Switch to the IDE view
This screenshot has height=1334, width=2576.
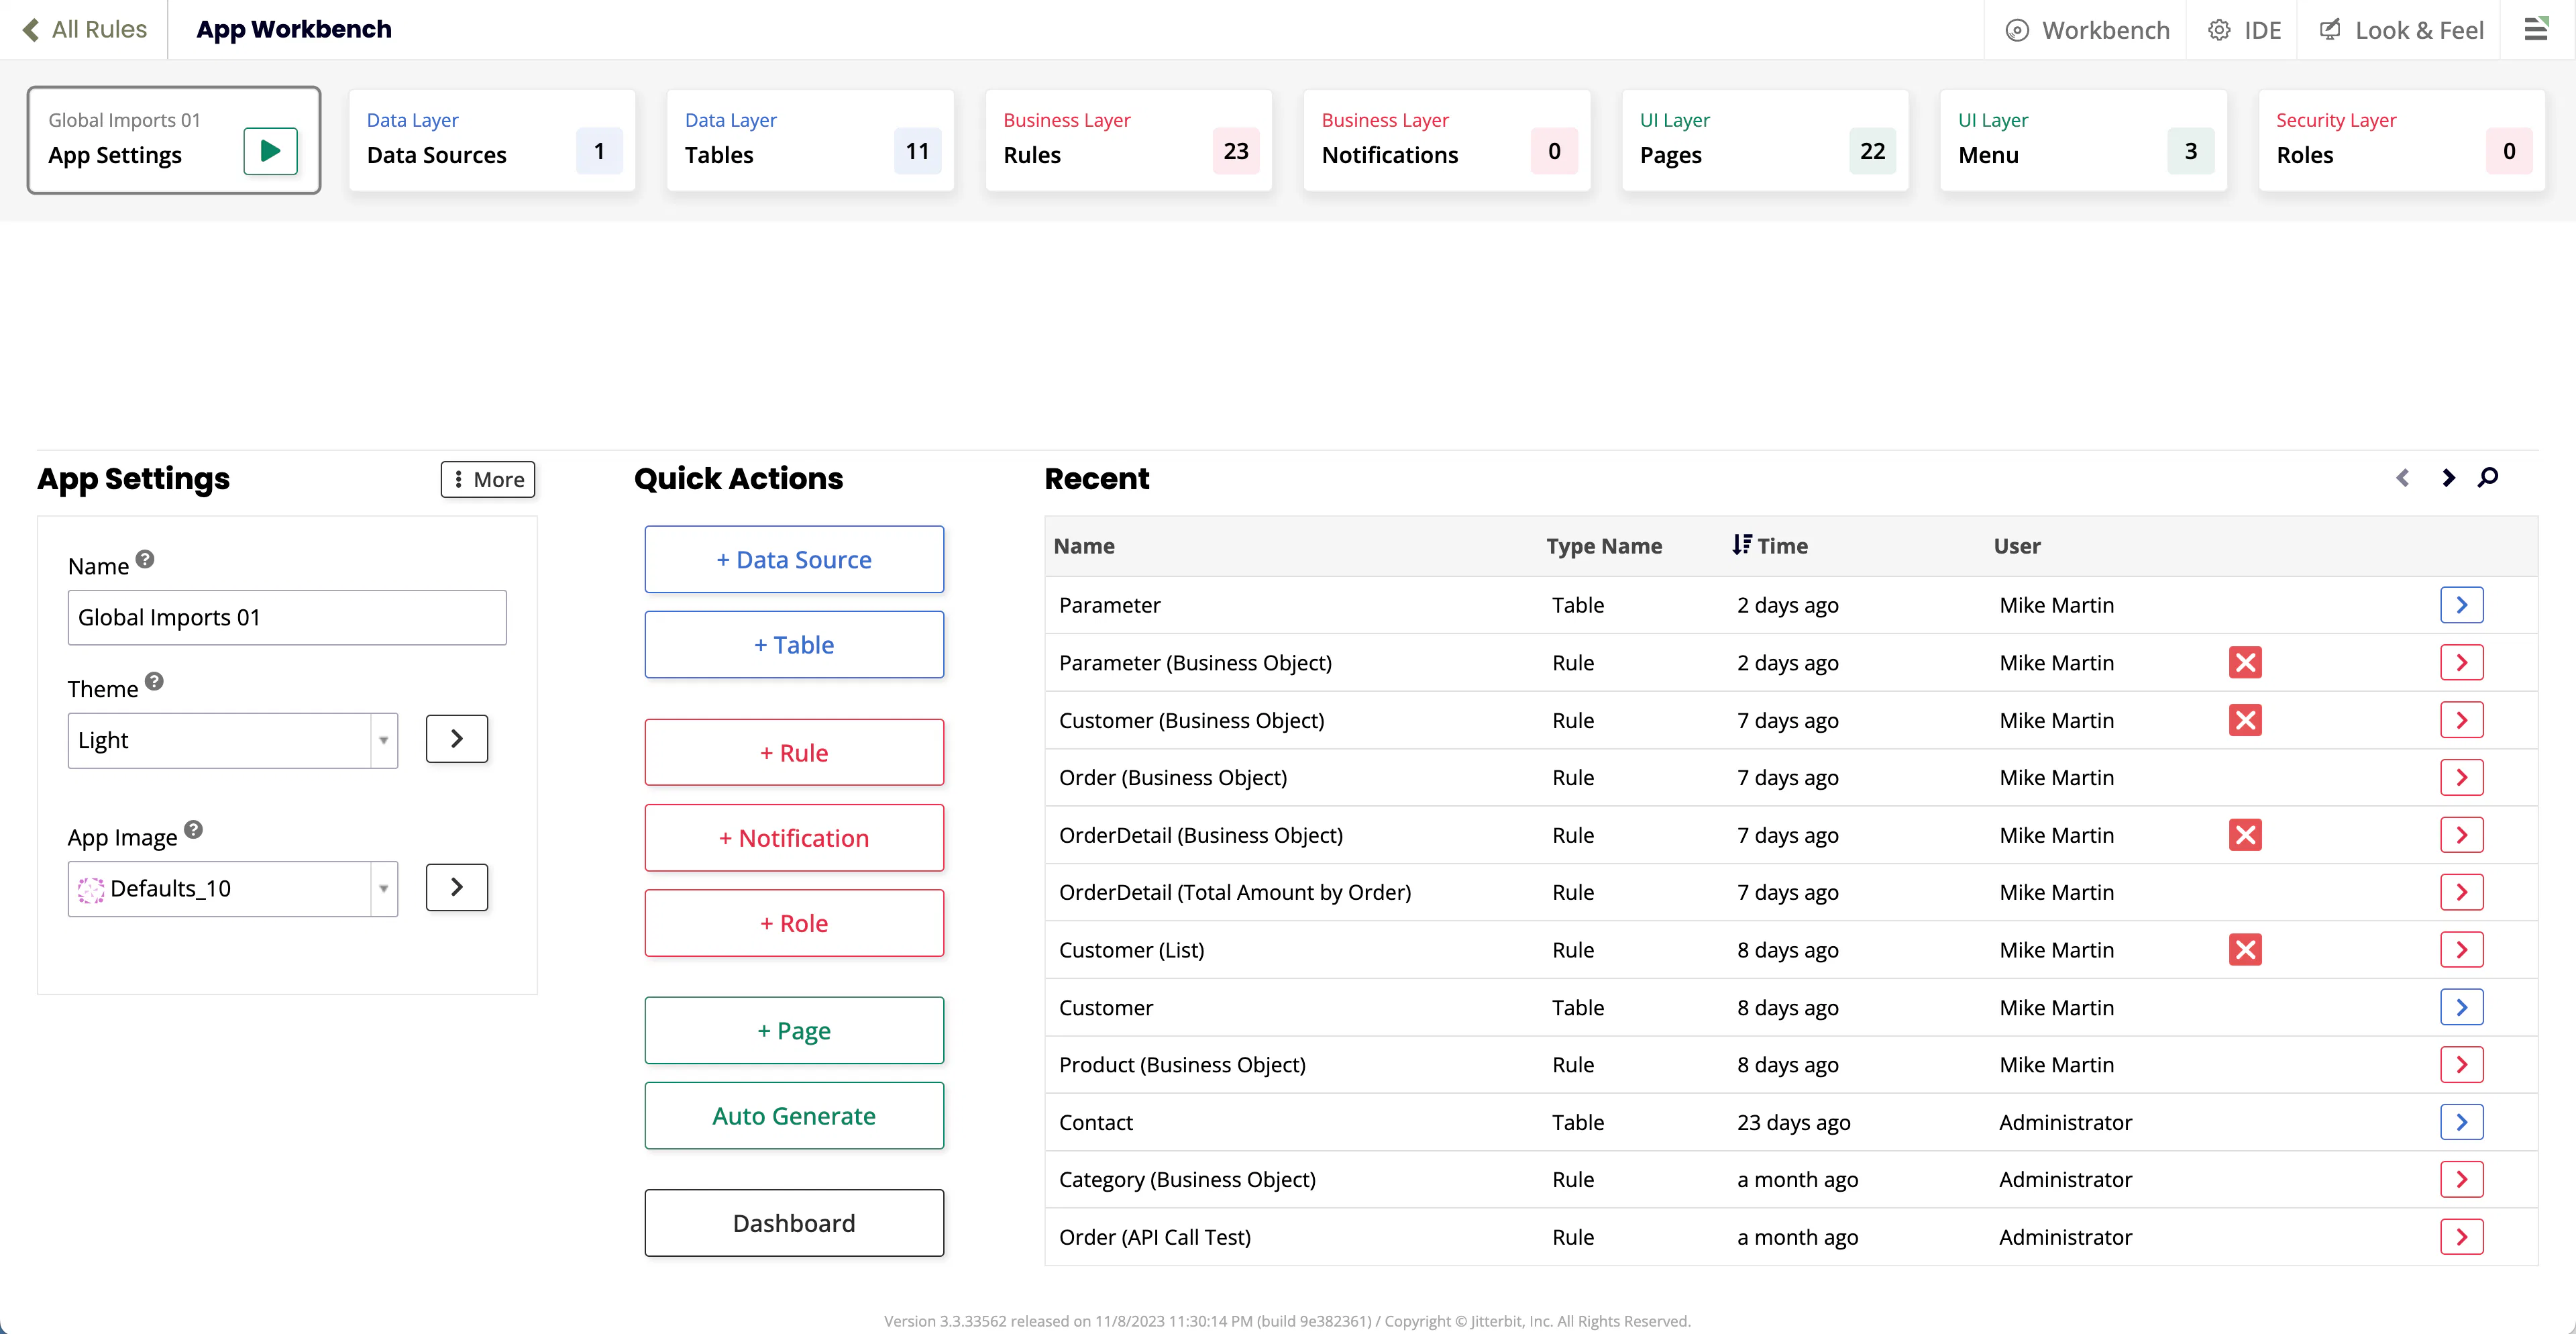pos(2244,30)
